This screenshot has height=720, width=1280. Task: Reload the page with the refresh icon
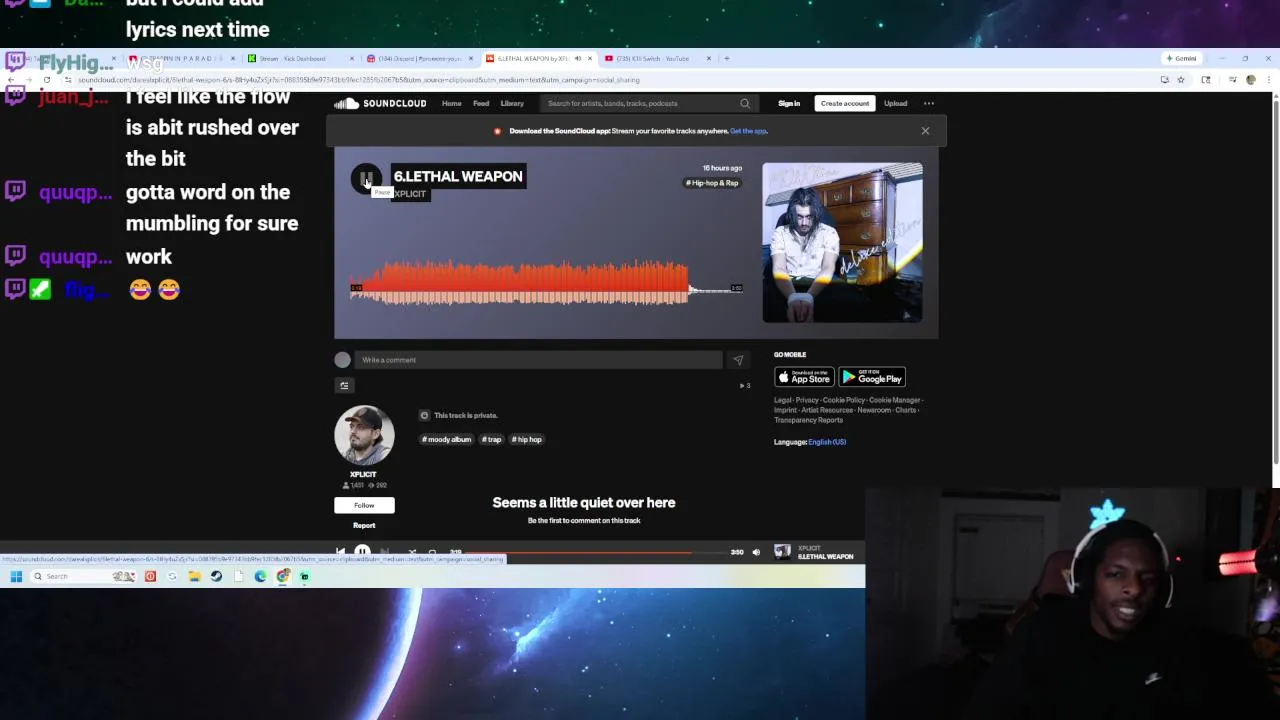(x=46, y=79)
